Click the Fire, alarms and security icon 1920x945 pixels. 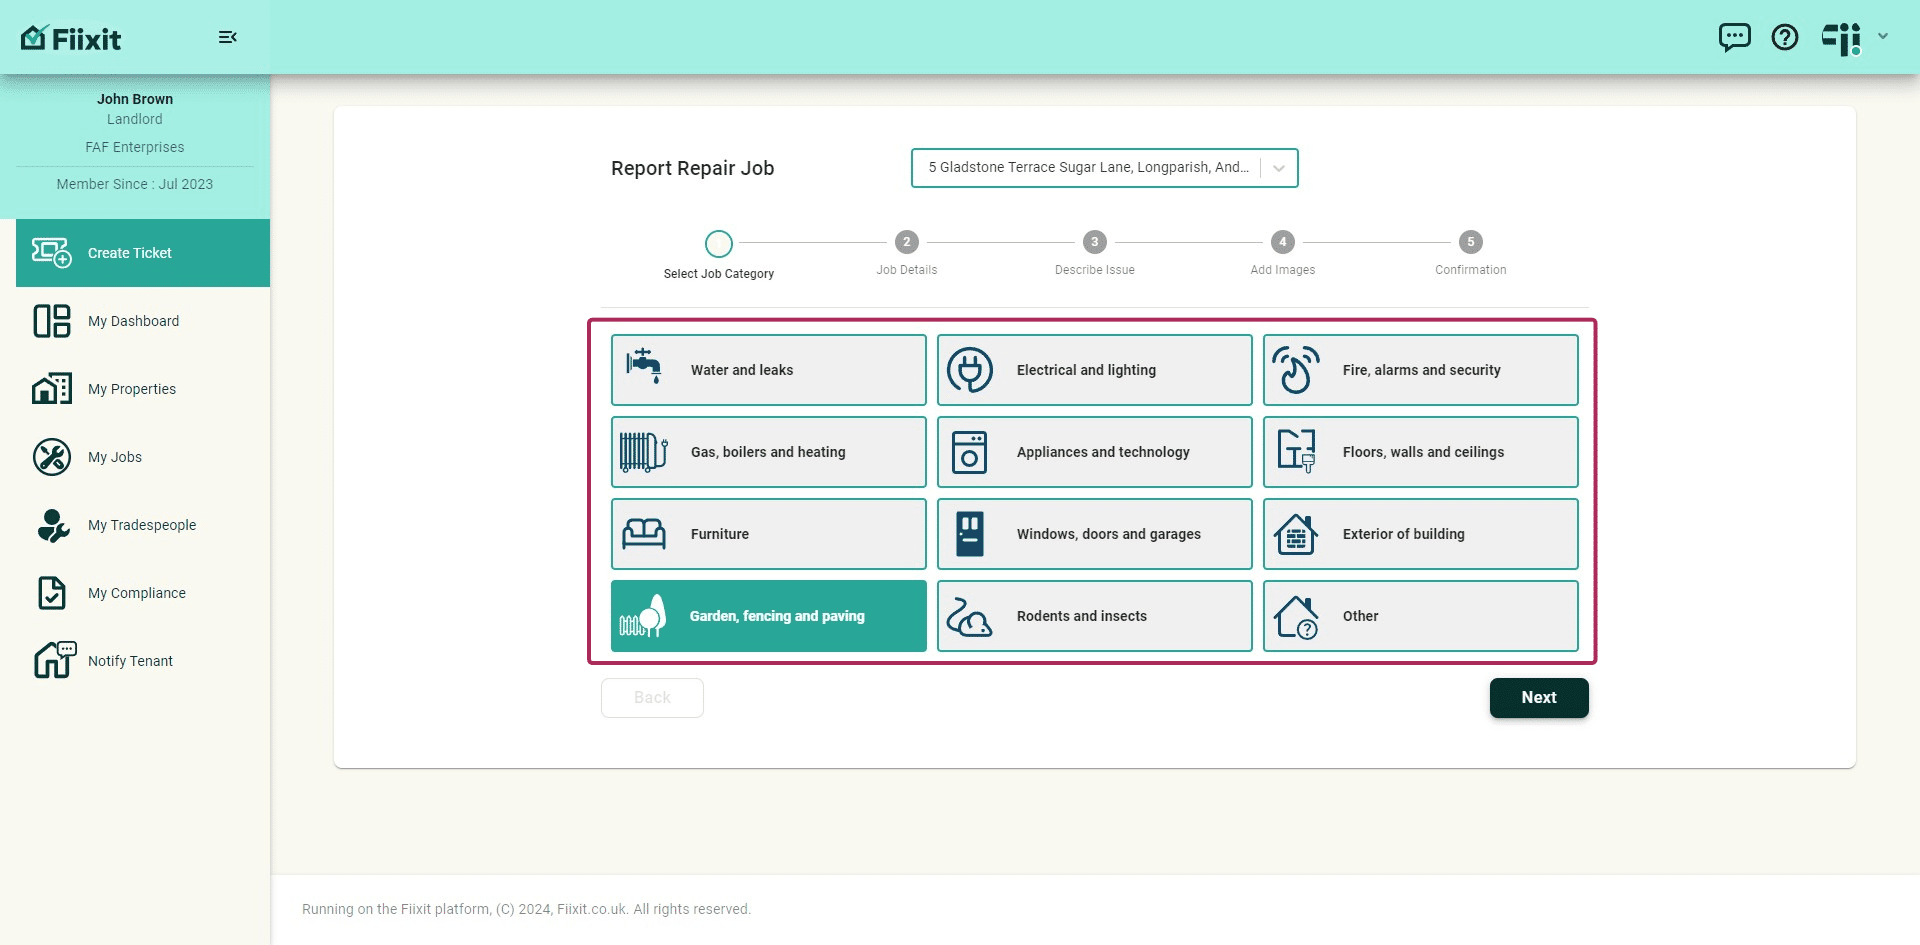tap(1296, 370)
